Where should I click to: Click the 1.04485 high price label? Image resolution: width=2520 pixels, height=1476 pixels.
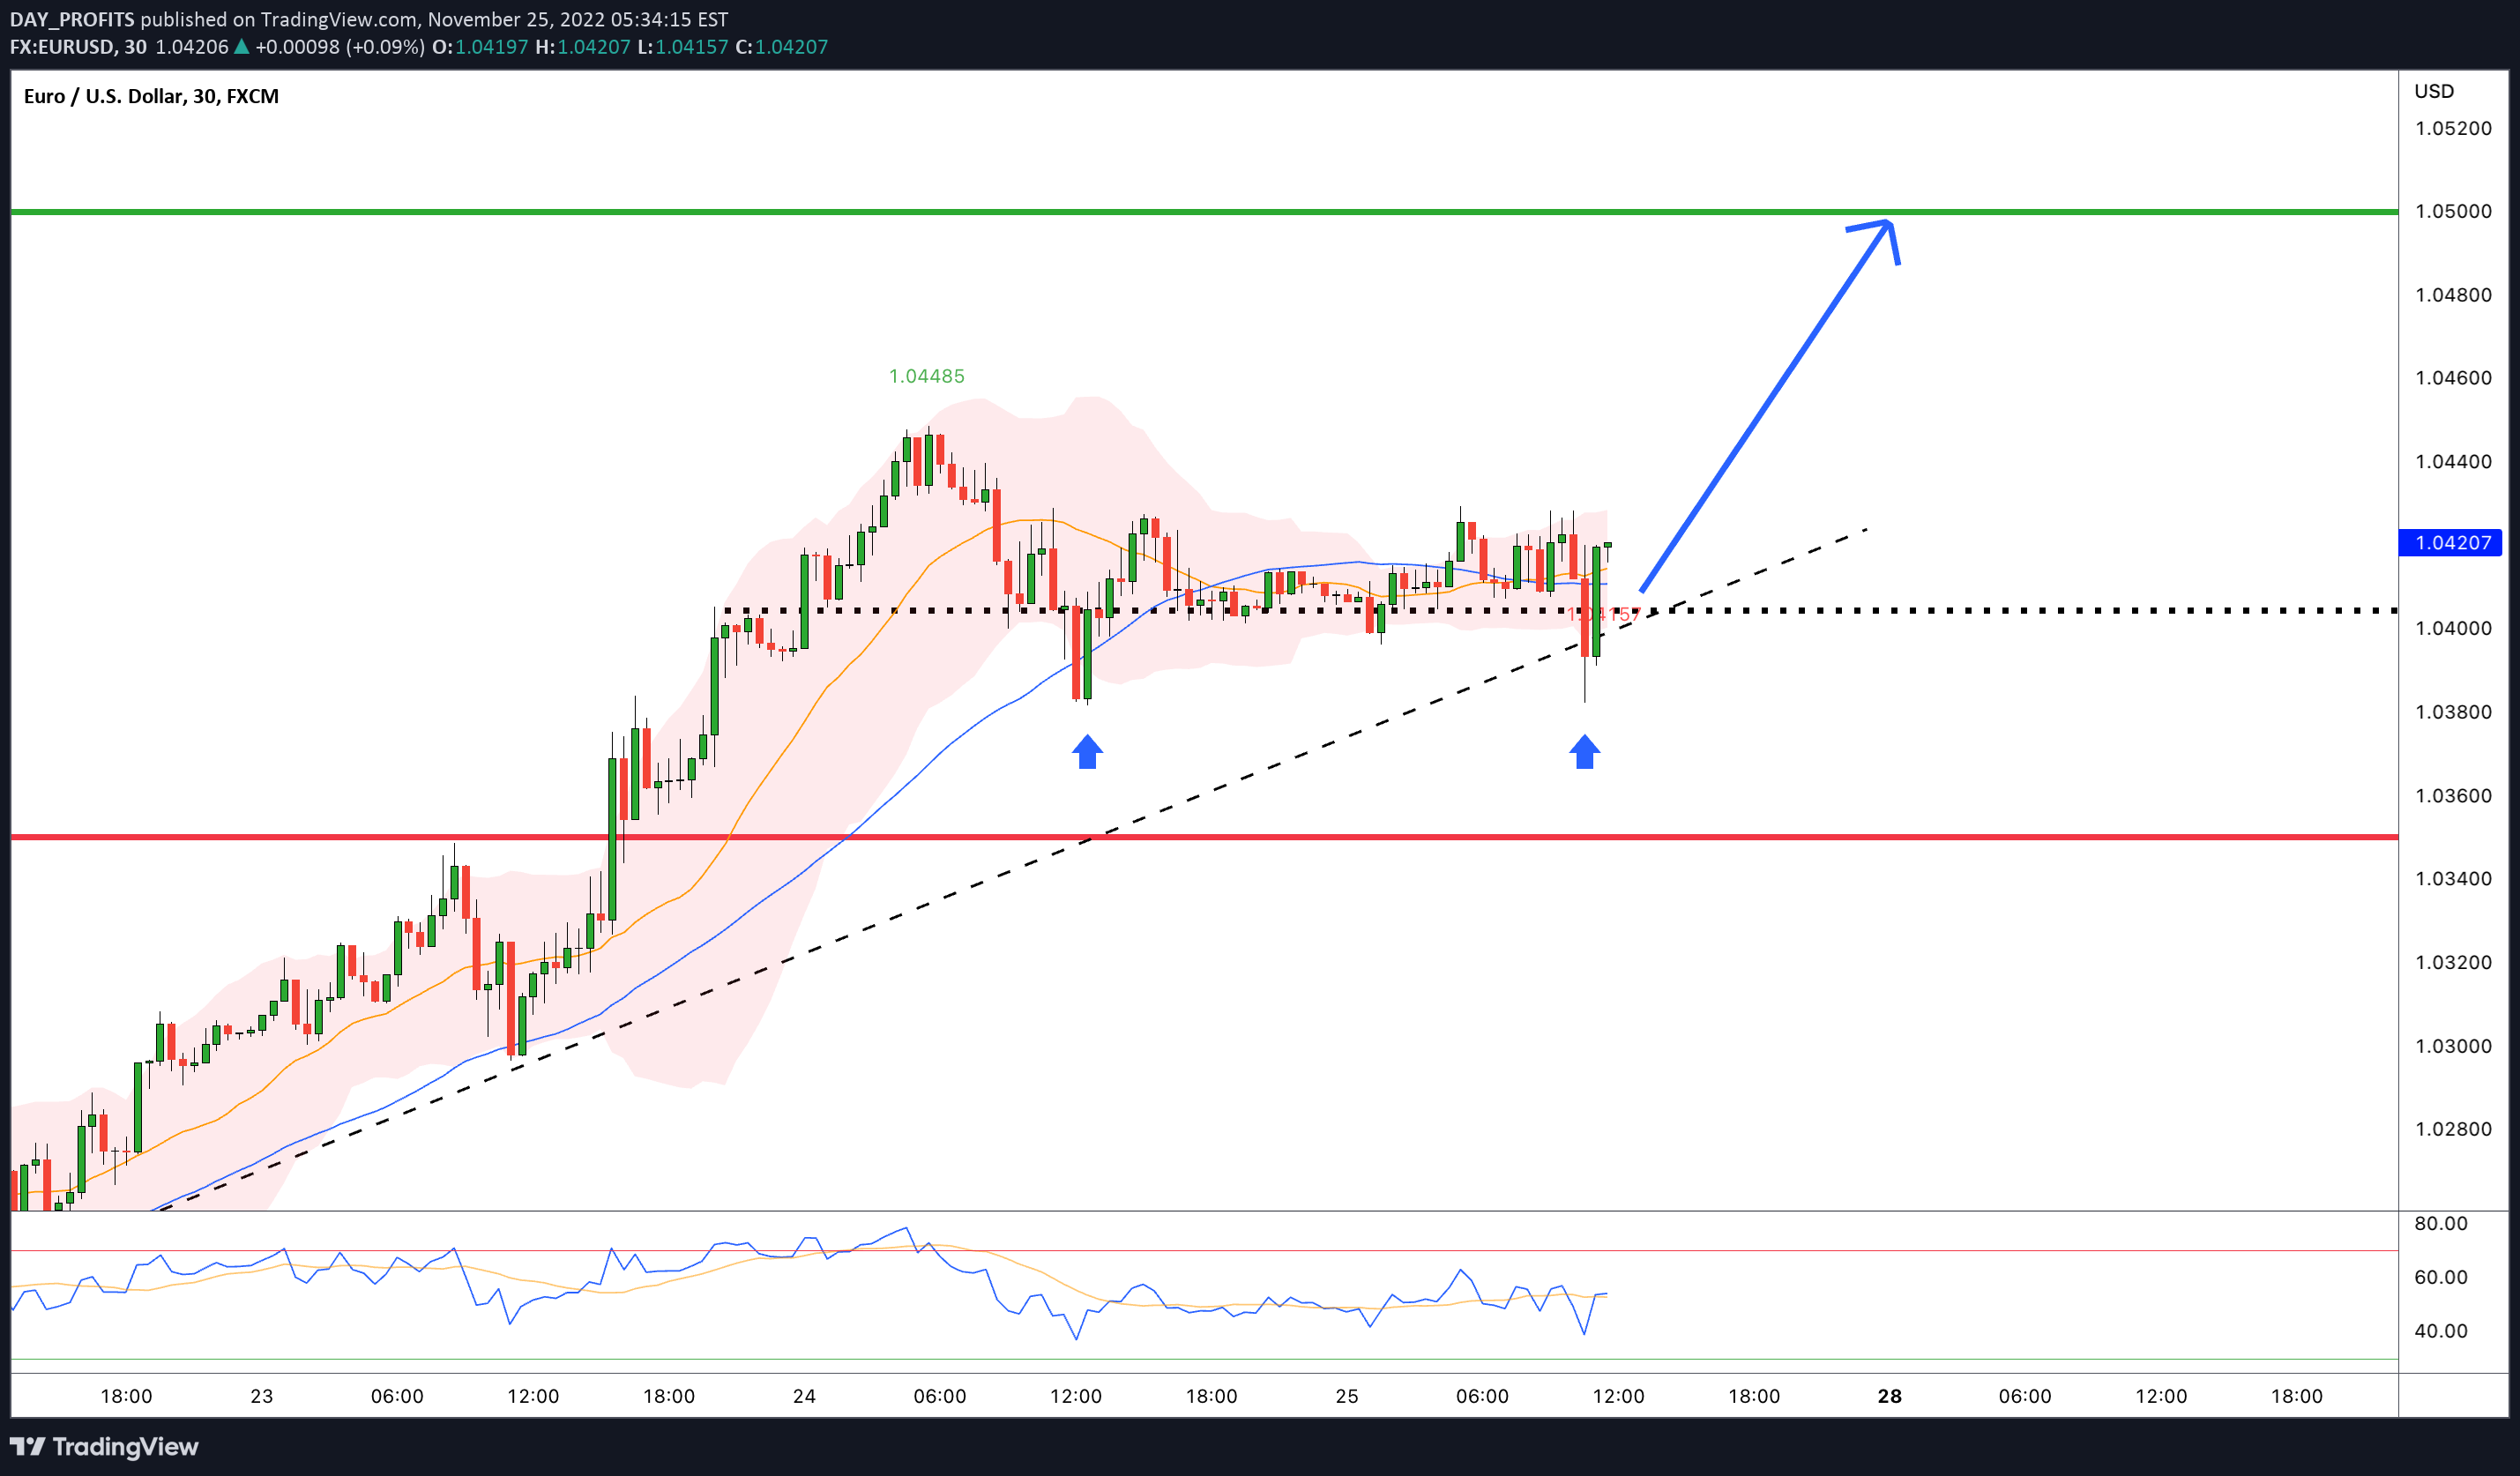tap(926, 376)
